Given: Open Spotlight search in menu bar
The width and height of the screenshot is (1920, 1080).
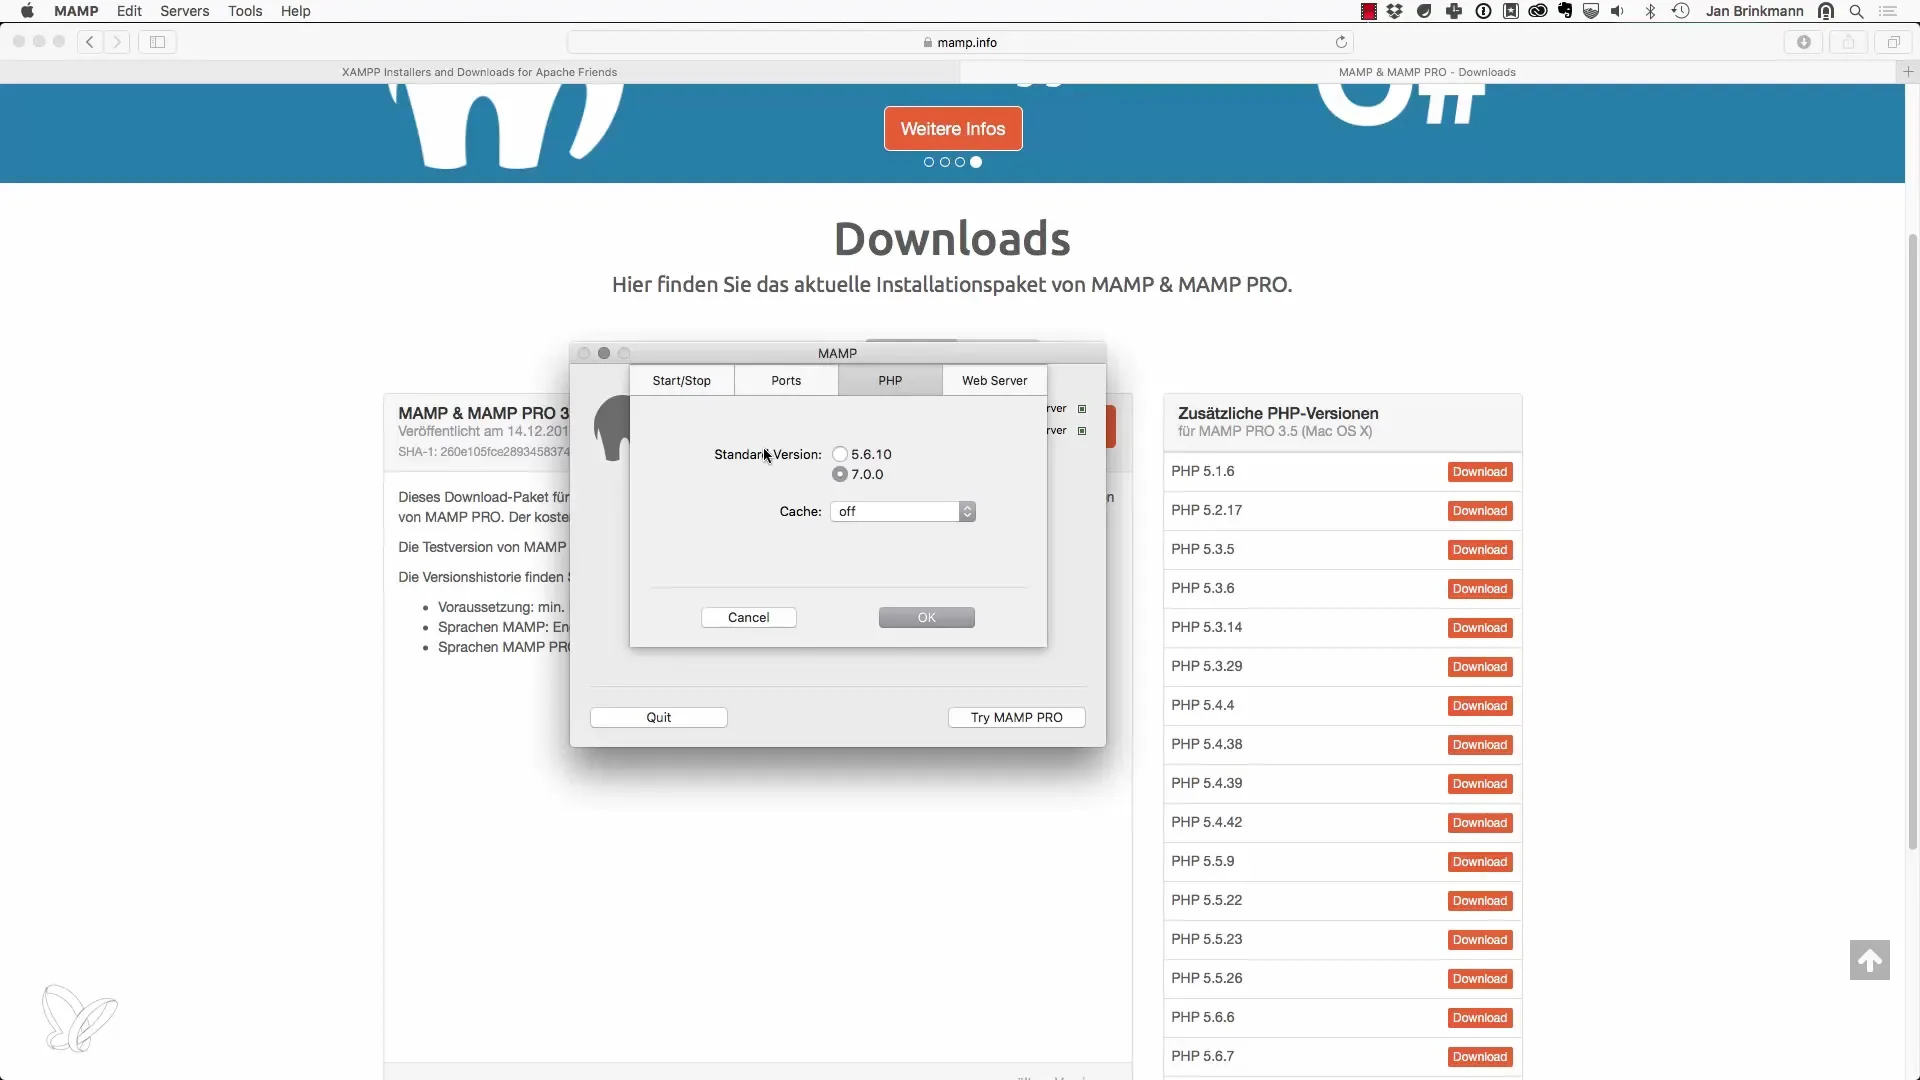Looking at the screenshot, I should pyautogui.click(x=1856, y=11).
